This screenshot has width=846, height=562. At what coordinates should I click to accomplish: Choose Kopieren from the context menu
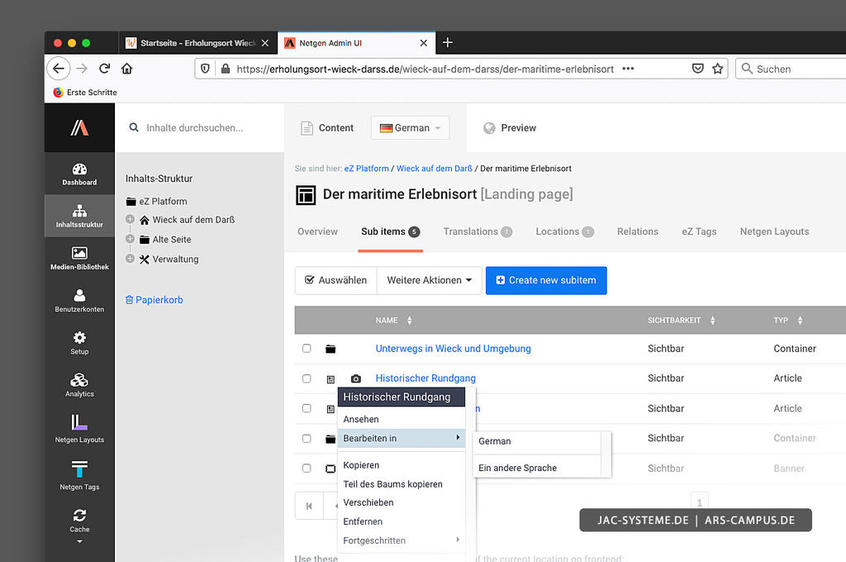pos(401,465)
